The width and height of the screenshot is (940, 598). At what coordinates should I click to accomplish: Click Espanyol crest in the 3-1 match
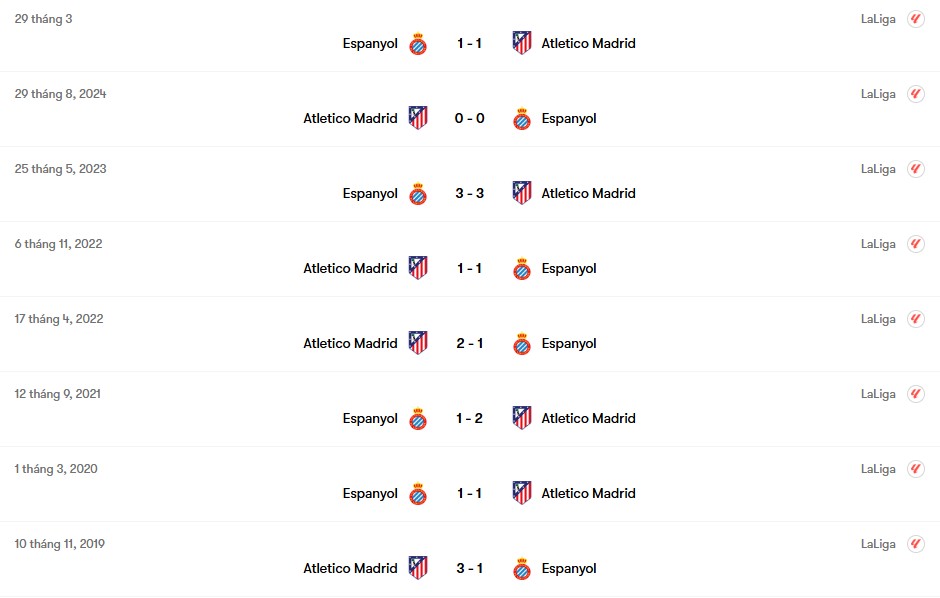[x=522, y=569]
